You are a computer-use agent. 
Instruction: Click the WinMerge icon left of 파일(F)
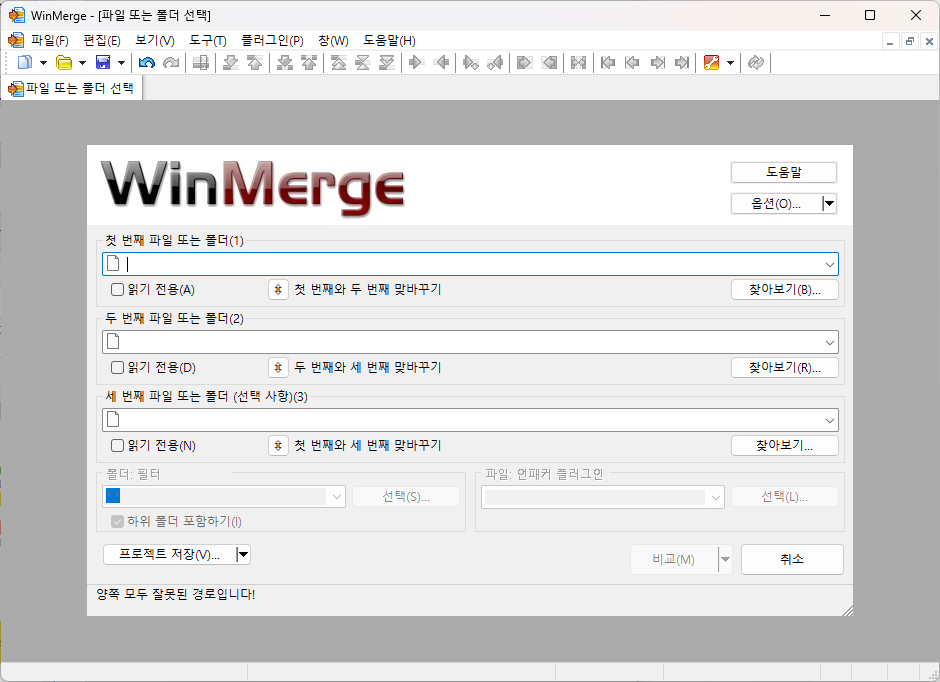tap(16, 40)
